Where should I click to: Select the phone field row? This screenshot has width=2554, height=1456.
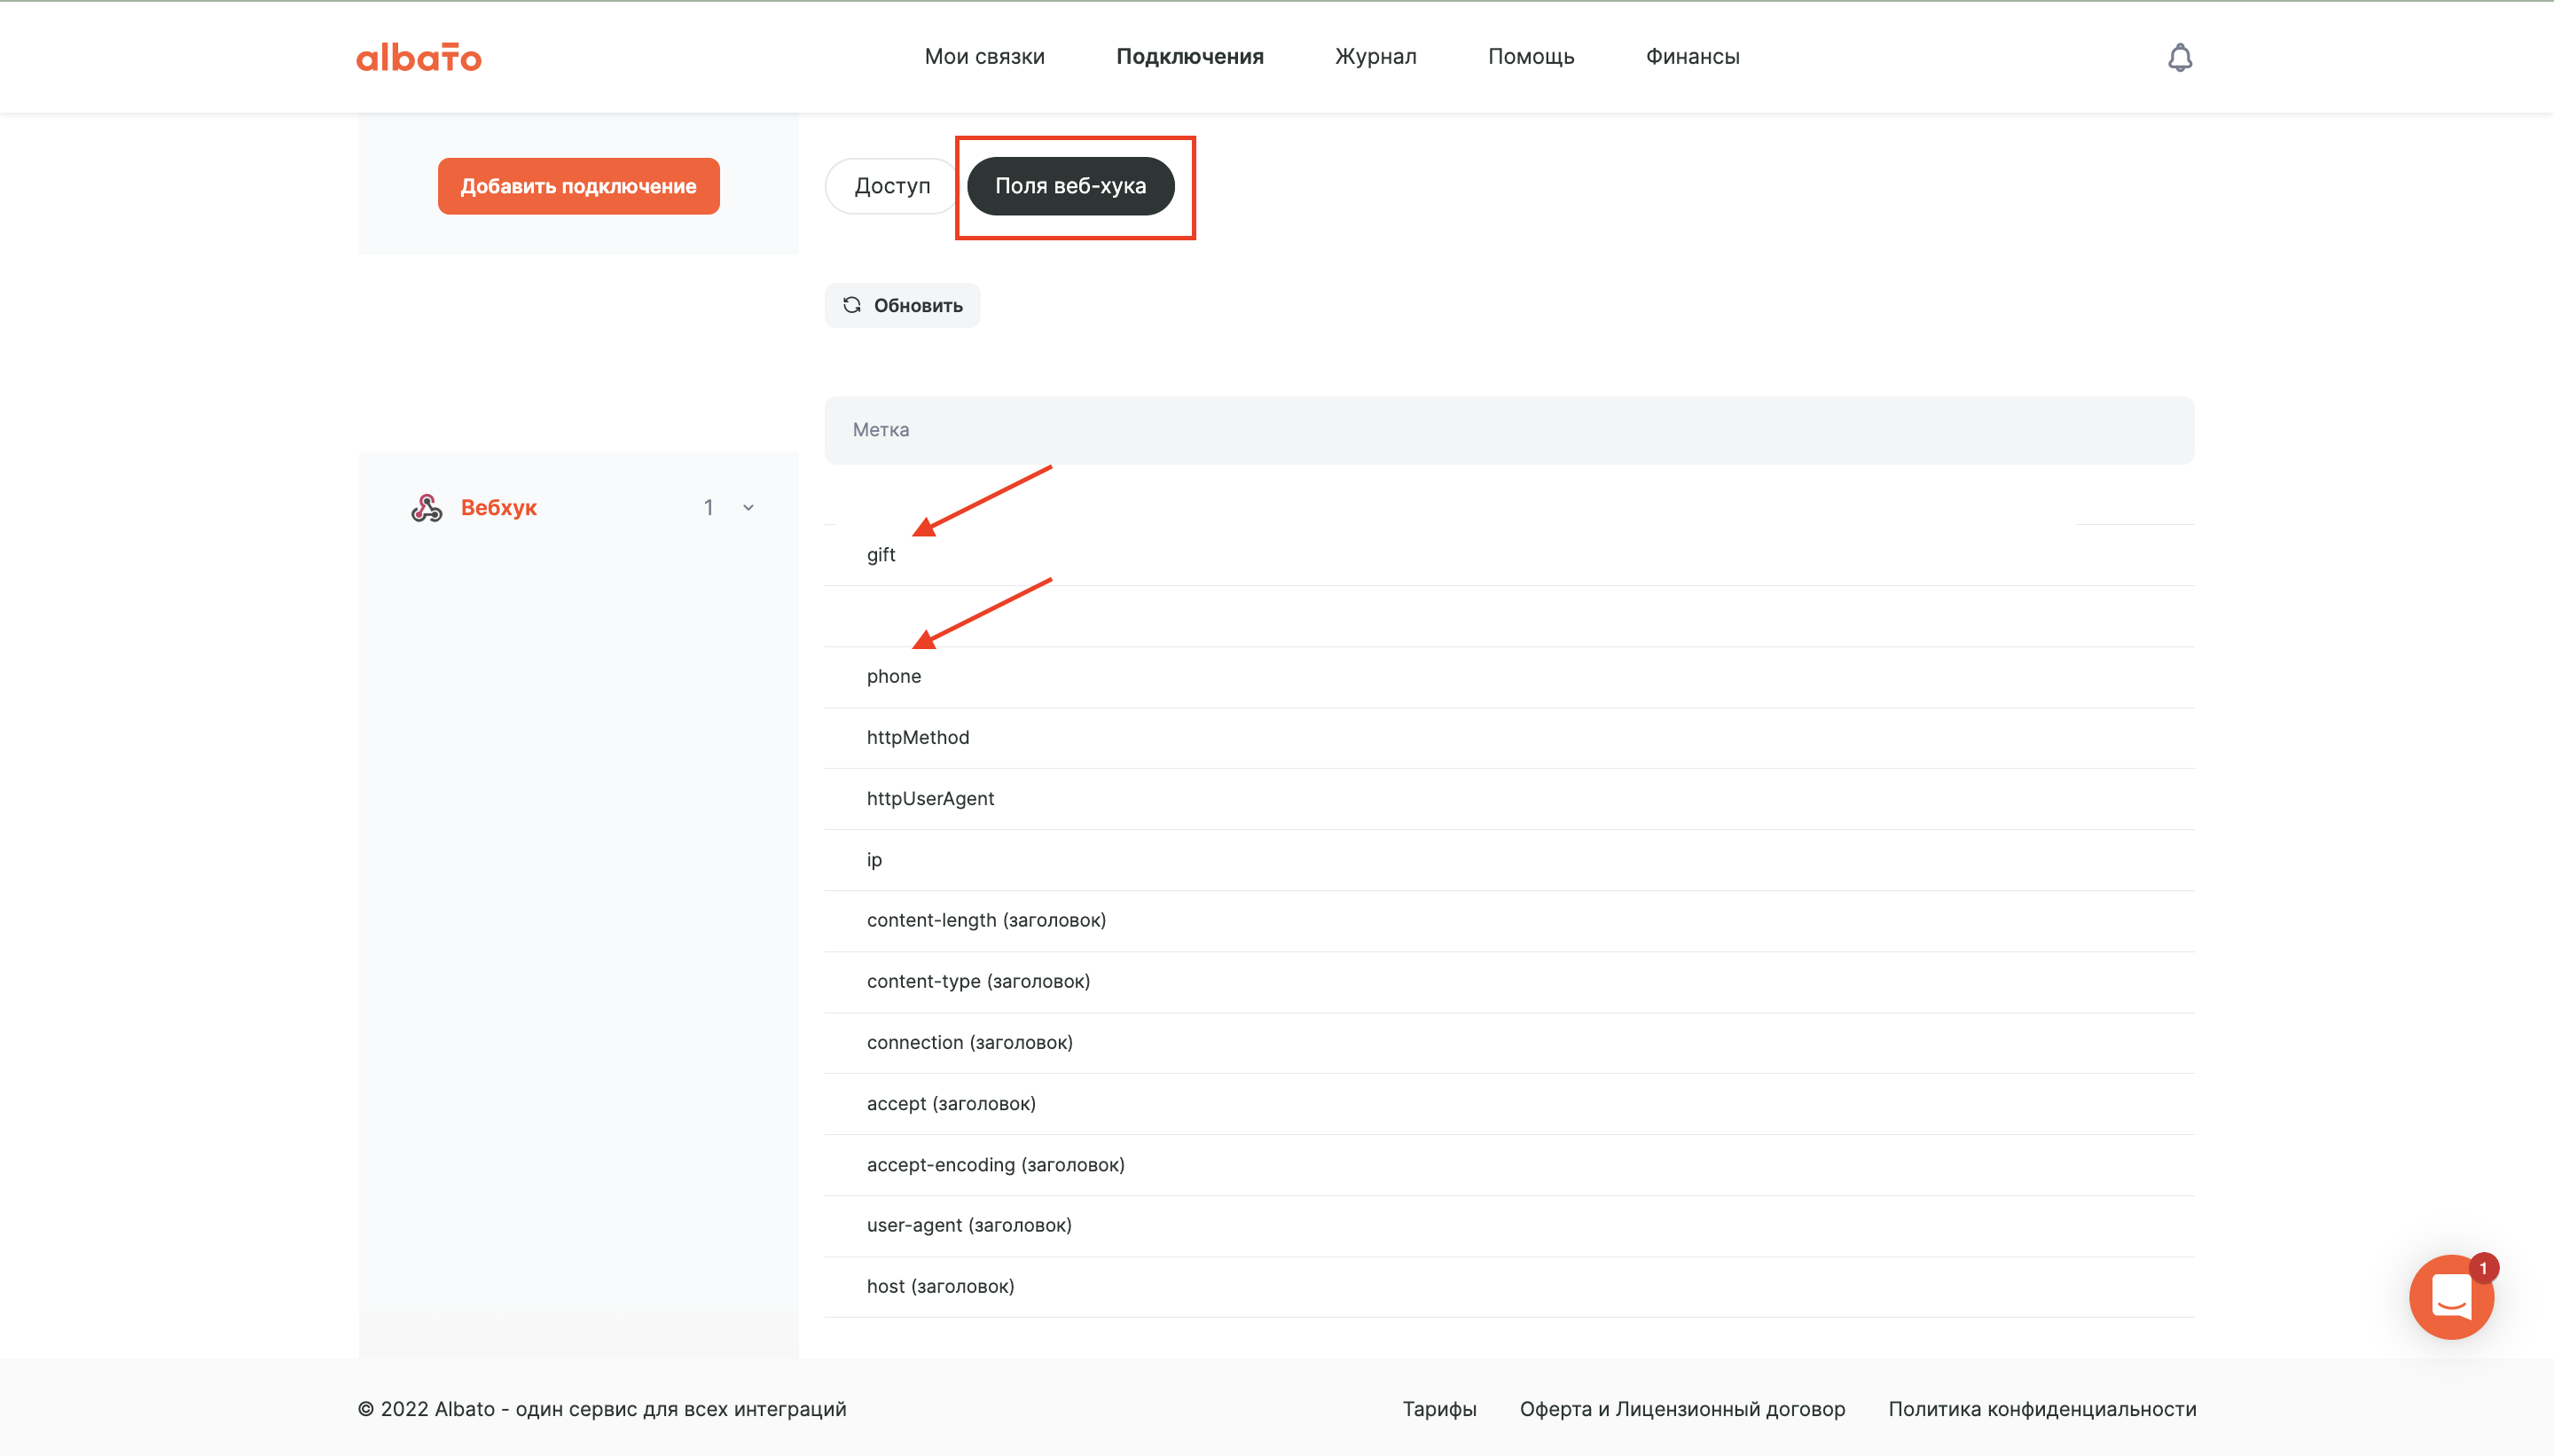tap(1509, 677)
